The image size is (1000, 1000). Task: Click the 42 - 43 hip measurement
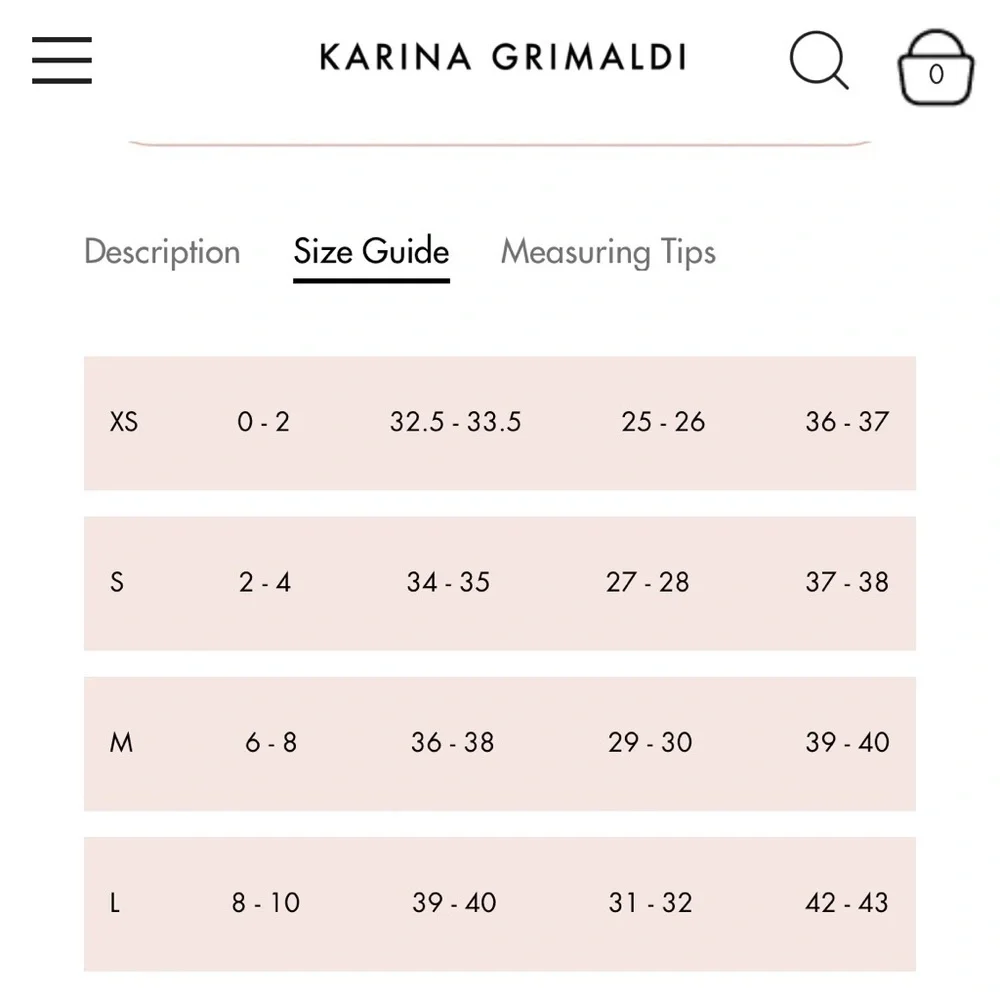[x=846, y=903]
